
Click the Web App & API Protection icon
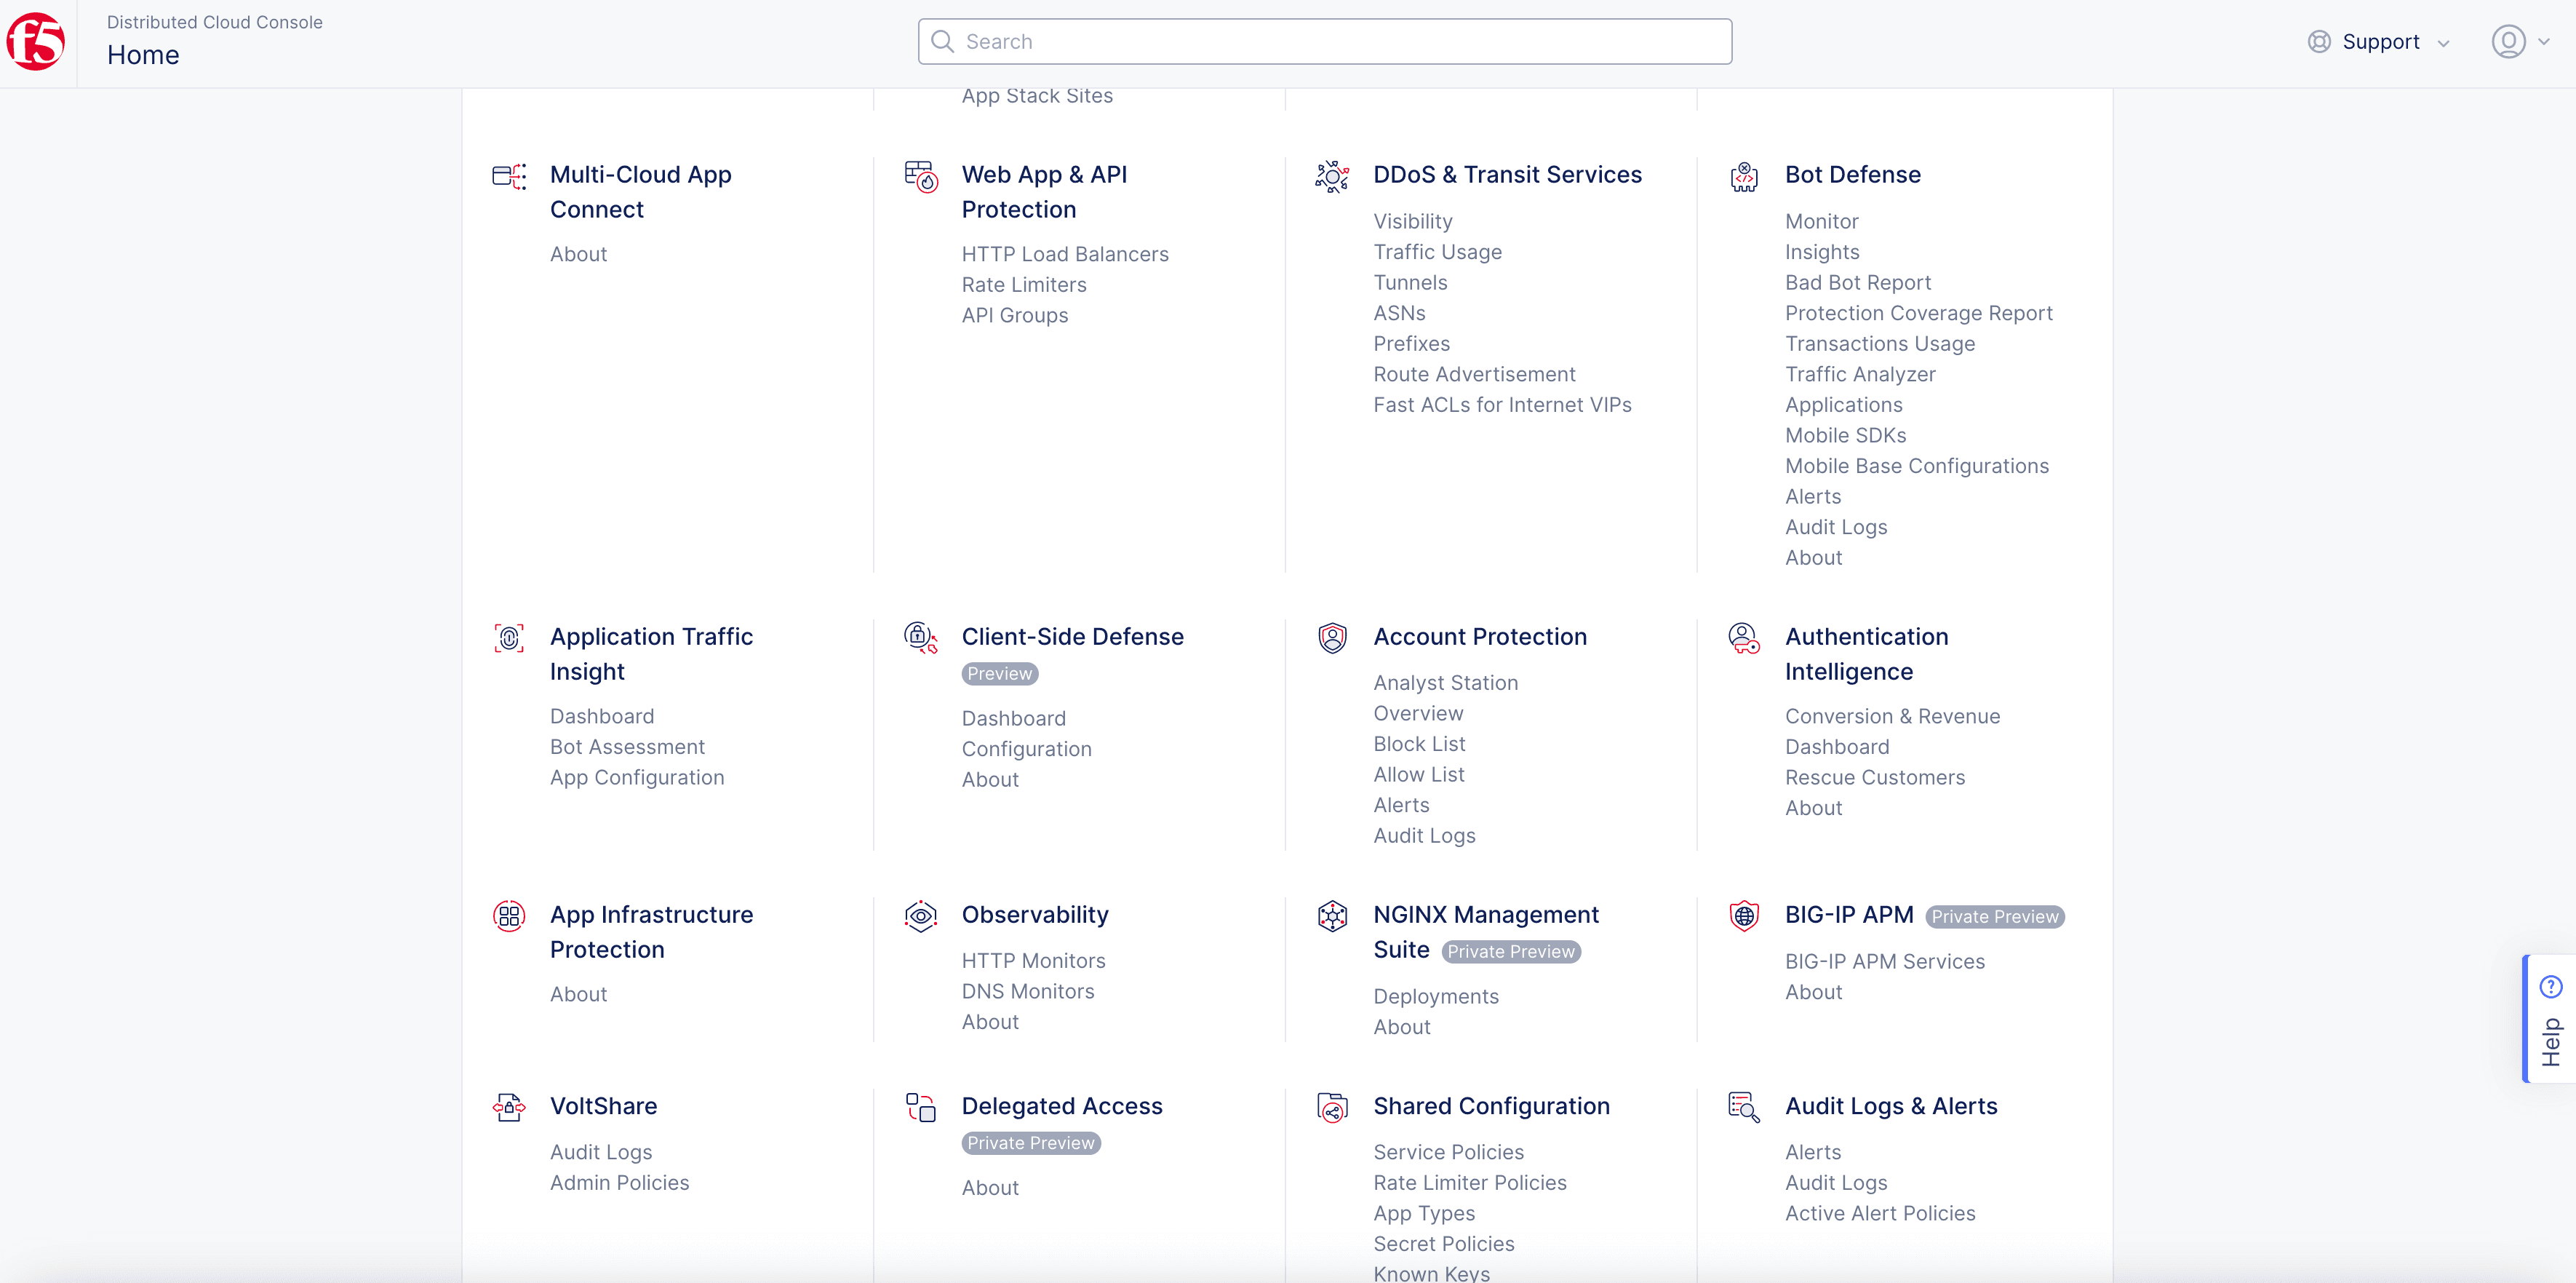pos(920,177)
